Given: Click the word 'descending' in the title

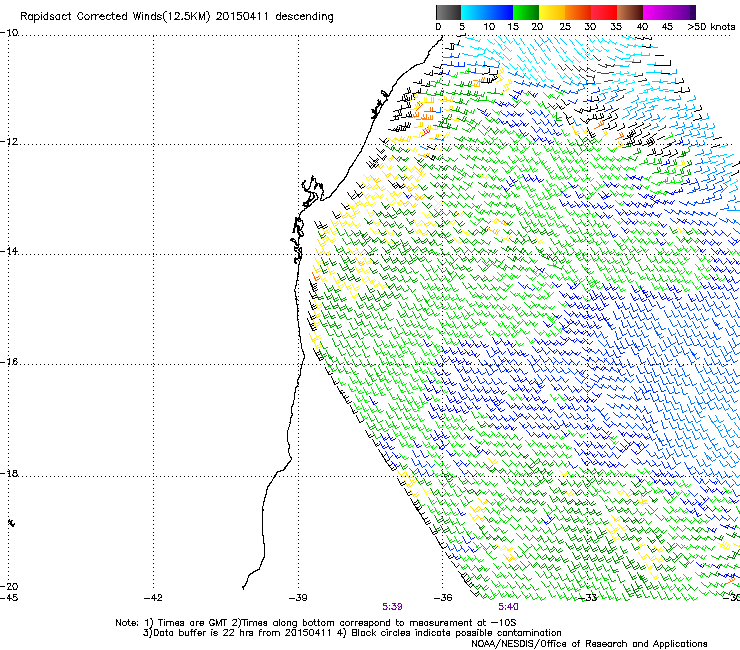Looking at the screenshot, I should click(304, 17).
